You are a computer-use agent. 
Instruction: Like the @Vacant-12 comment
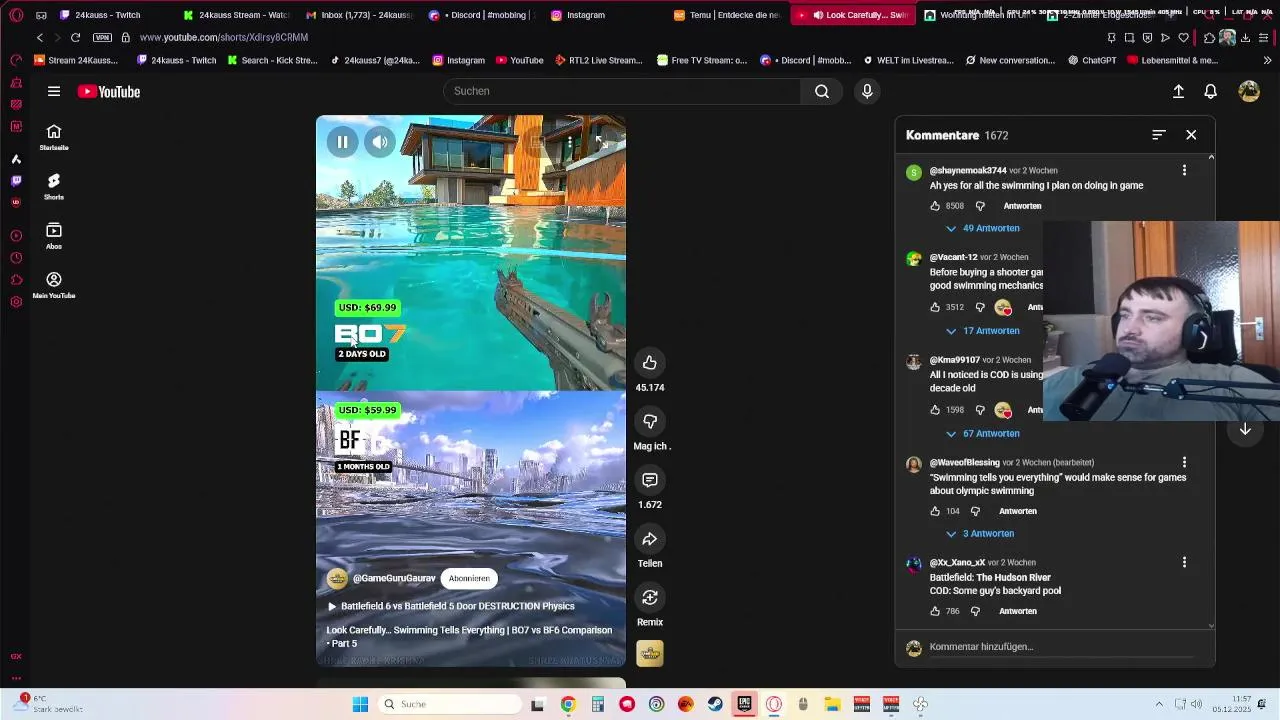[935, 308]
